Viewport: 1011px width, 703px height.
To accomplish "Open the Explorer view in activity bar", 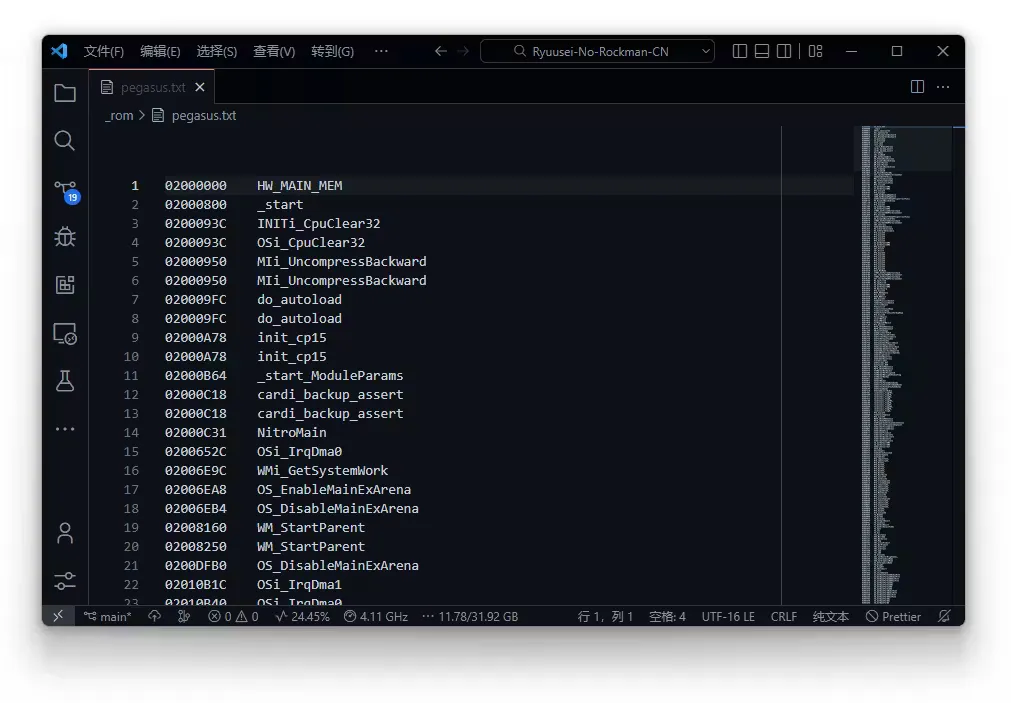I will 65,93.
